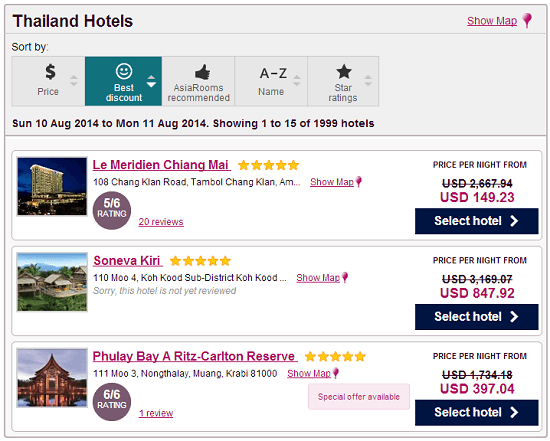Click the address 111 Moo 3, Nongthalay
The width and height of the screenshot is (550, 441).
point(185,373)
